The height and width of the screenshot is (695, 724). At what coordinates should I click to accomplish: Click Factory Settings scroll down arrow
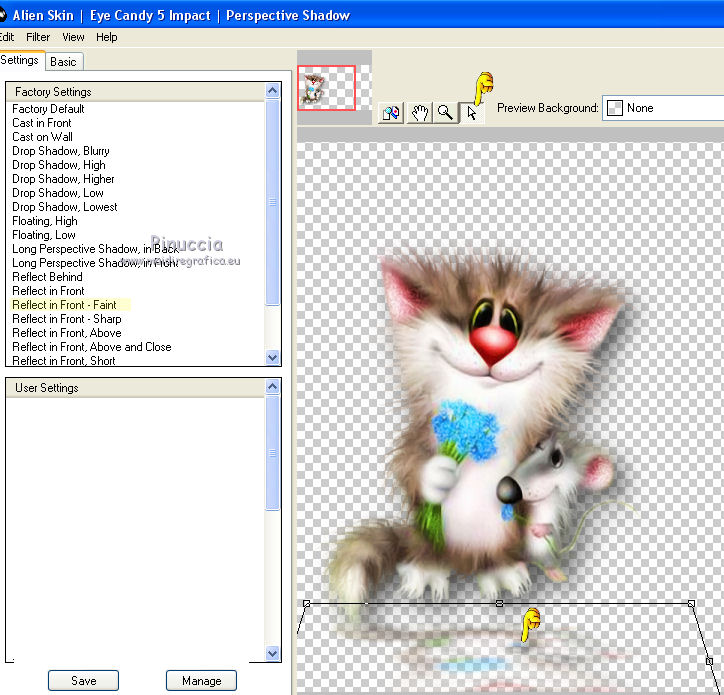coord(272,357)
